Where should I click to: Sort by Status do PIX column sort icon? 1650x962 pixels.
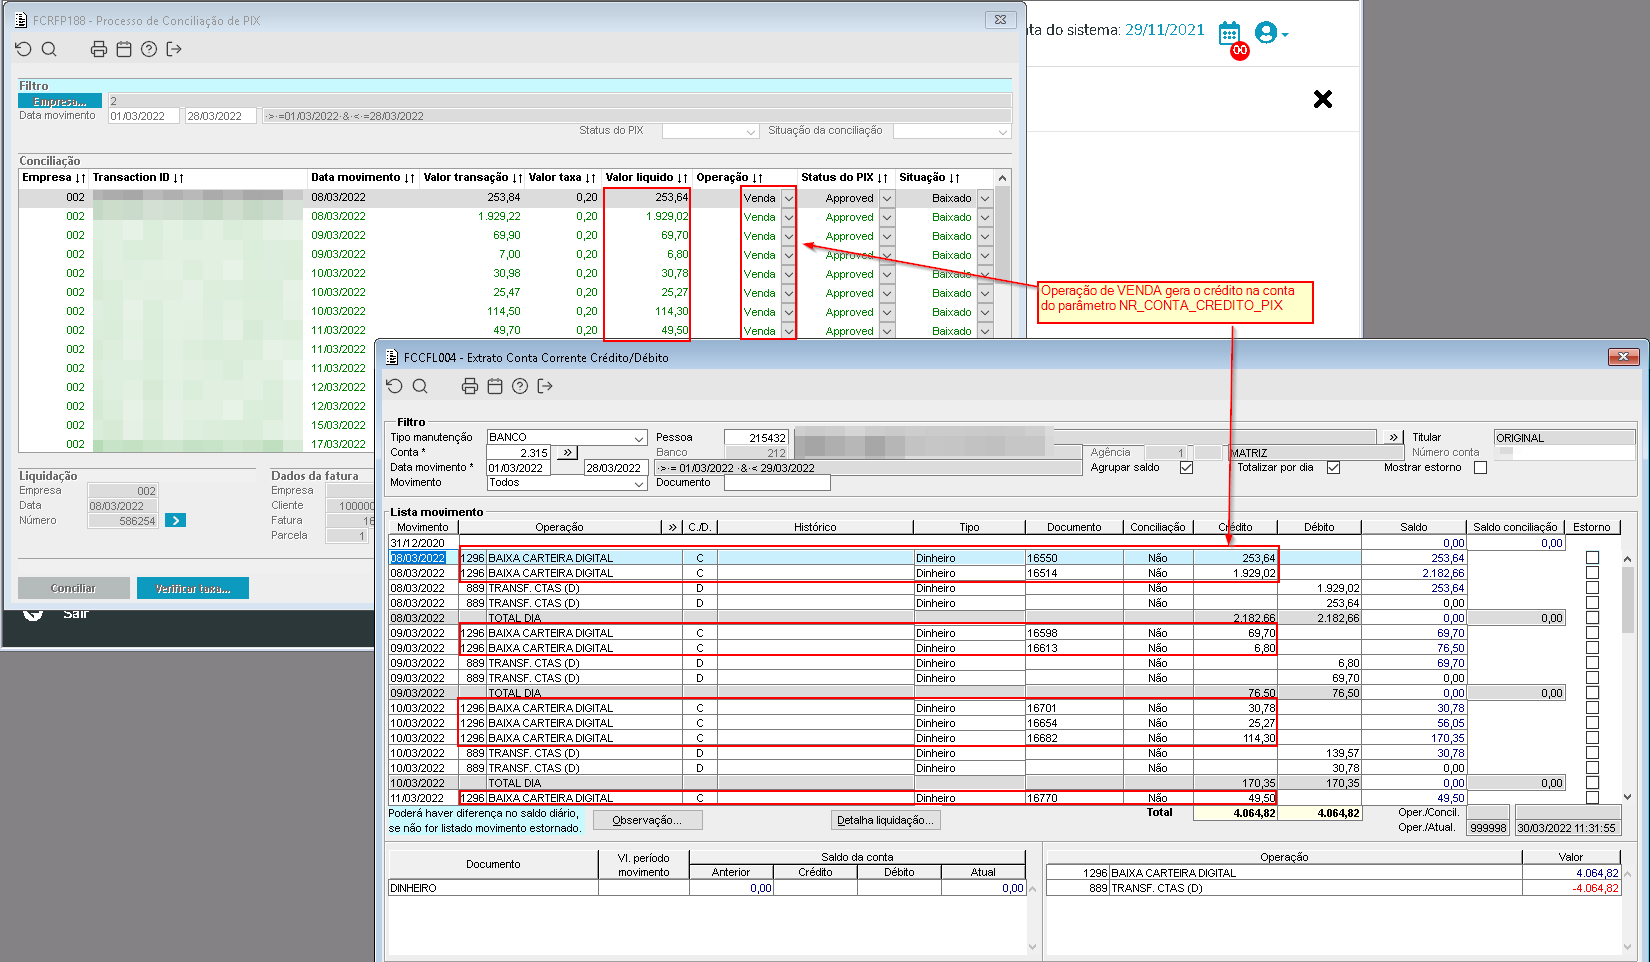(883, 178)
